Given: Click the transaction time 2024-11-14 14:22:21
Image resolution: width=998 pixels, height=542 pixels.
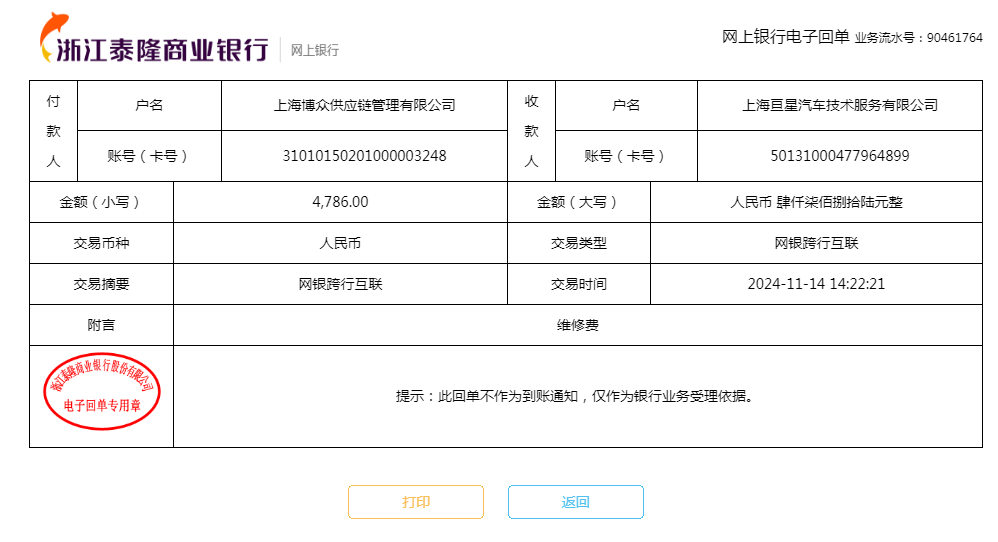Looking at the screenshot, I should tap(816, 284).
